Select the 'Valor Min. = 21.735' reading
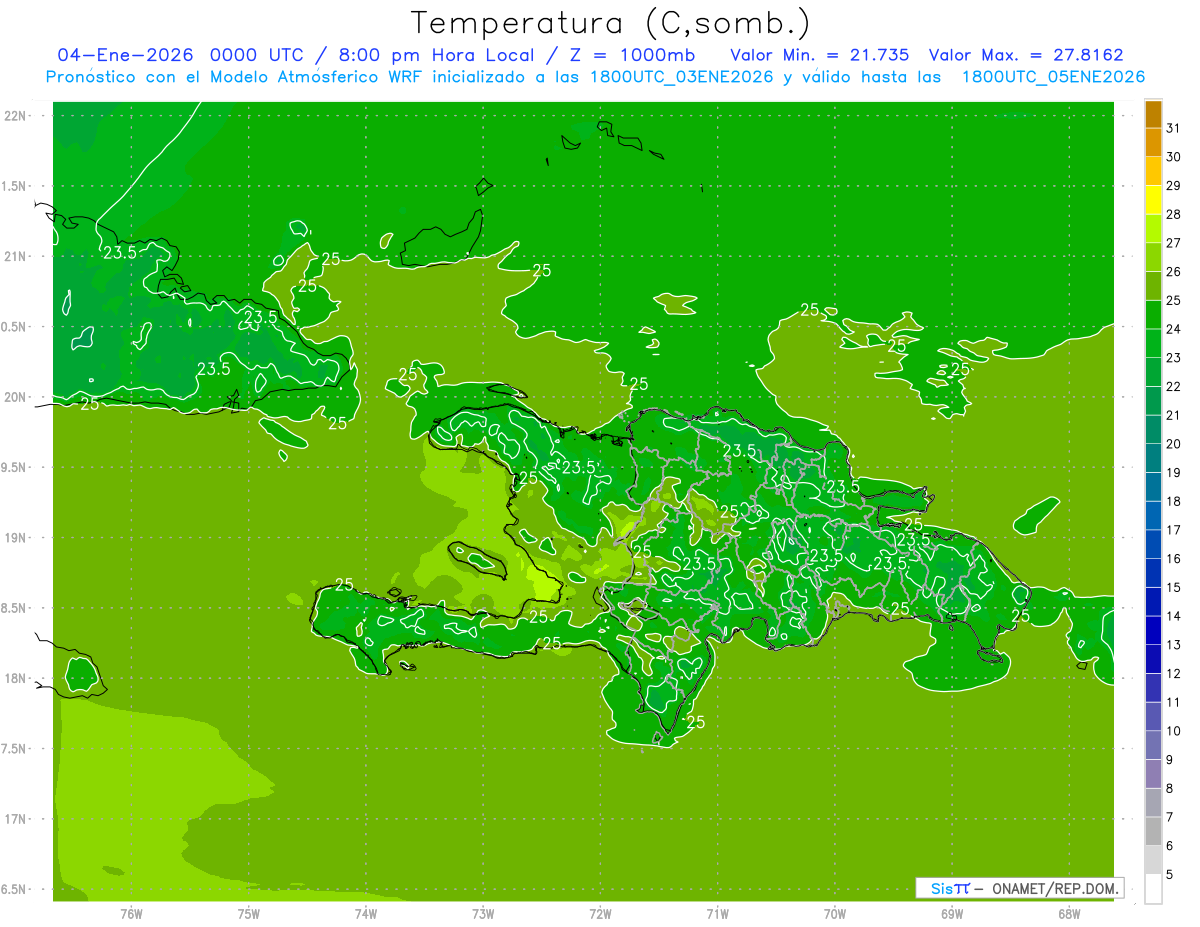The width and height of the screenshot is (1200, 927). click(x=820, y=55)
